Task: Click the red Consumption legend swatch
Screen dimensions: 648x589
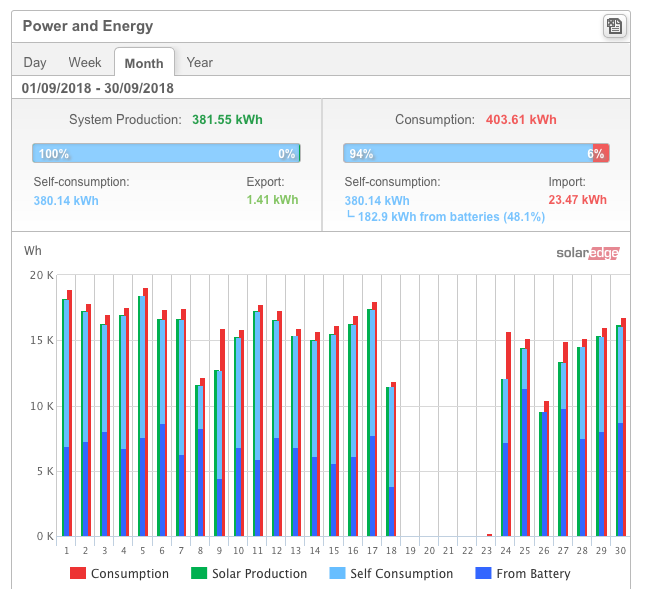Action: click(78, 573)
